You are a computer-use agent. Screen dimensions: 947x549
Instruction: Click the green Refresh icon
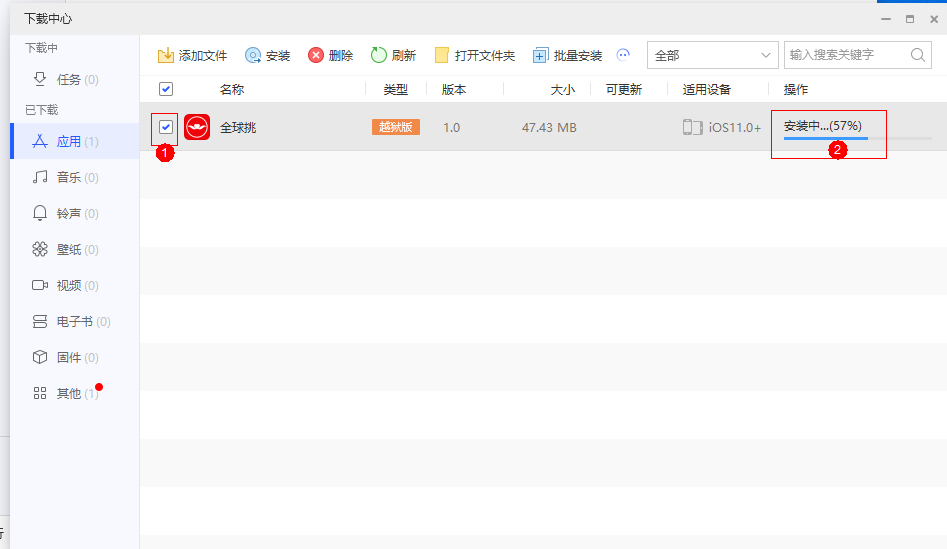pyautogui.click(x=379, y=55)
